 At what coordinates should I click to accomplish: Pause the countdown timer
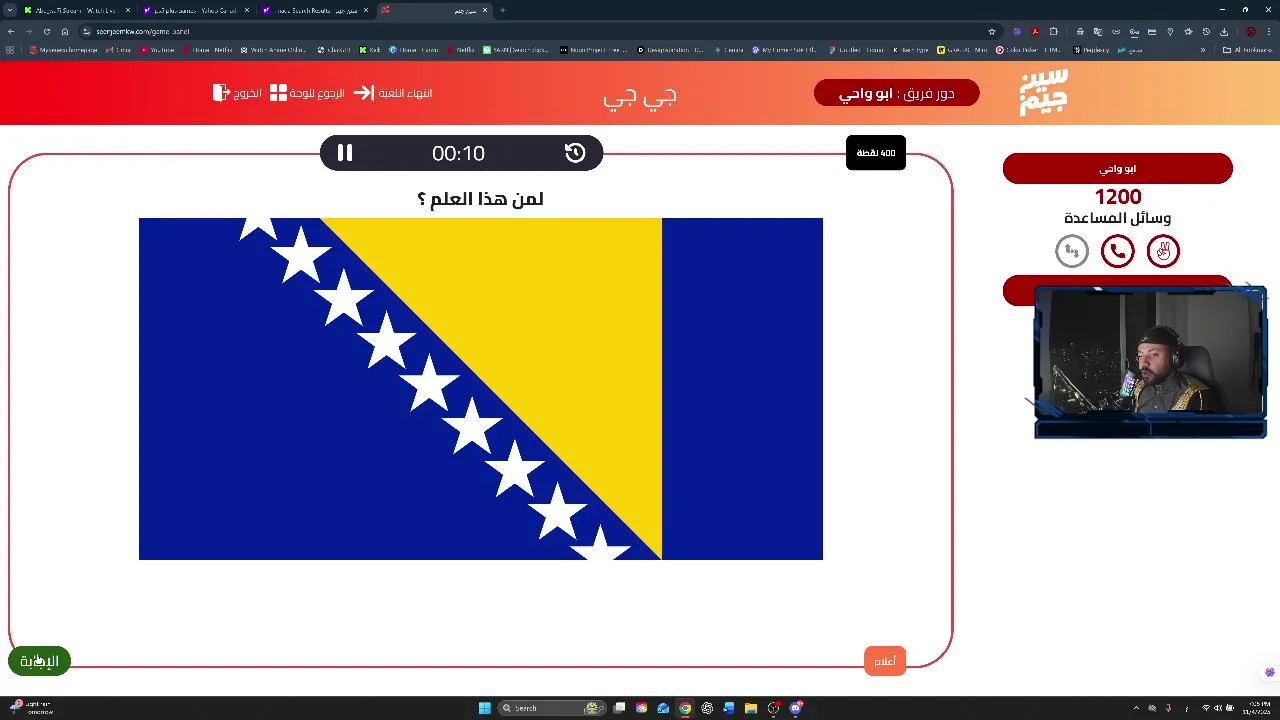pos(345,153)
